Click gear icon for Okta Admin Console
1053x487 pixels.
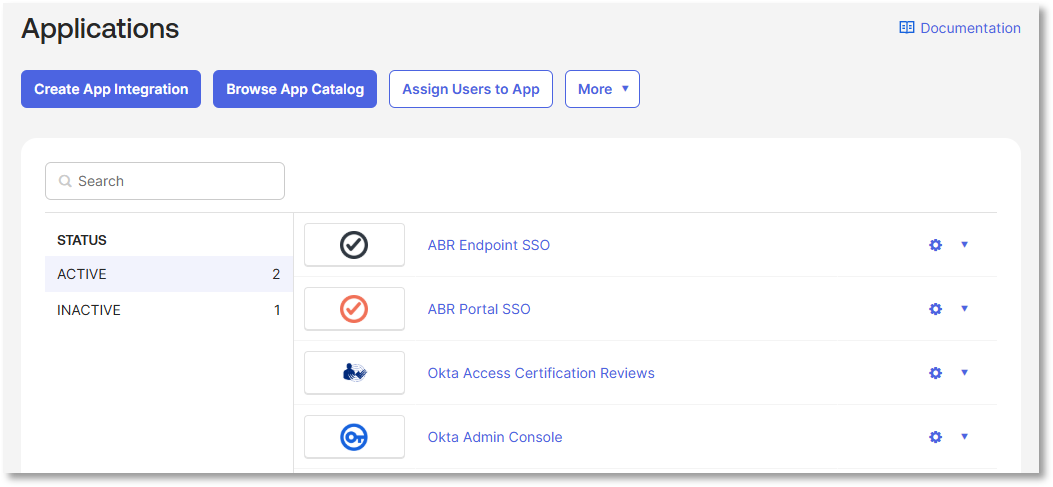(x=935, y=437)
